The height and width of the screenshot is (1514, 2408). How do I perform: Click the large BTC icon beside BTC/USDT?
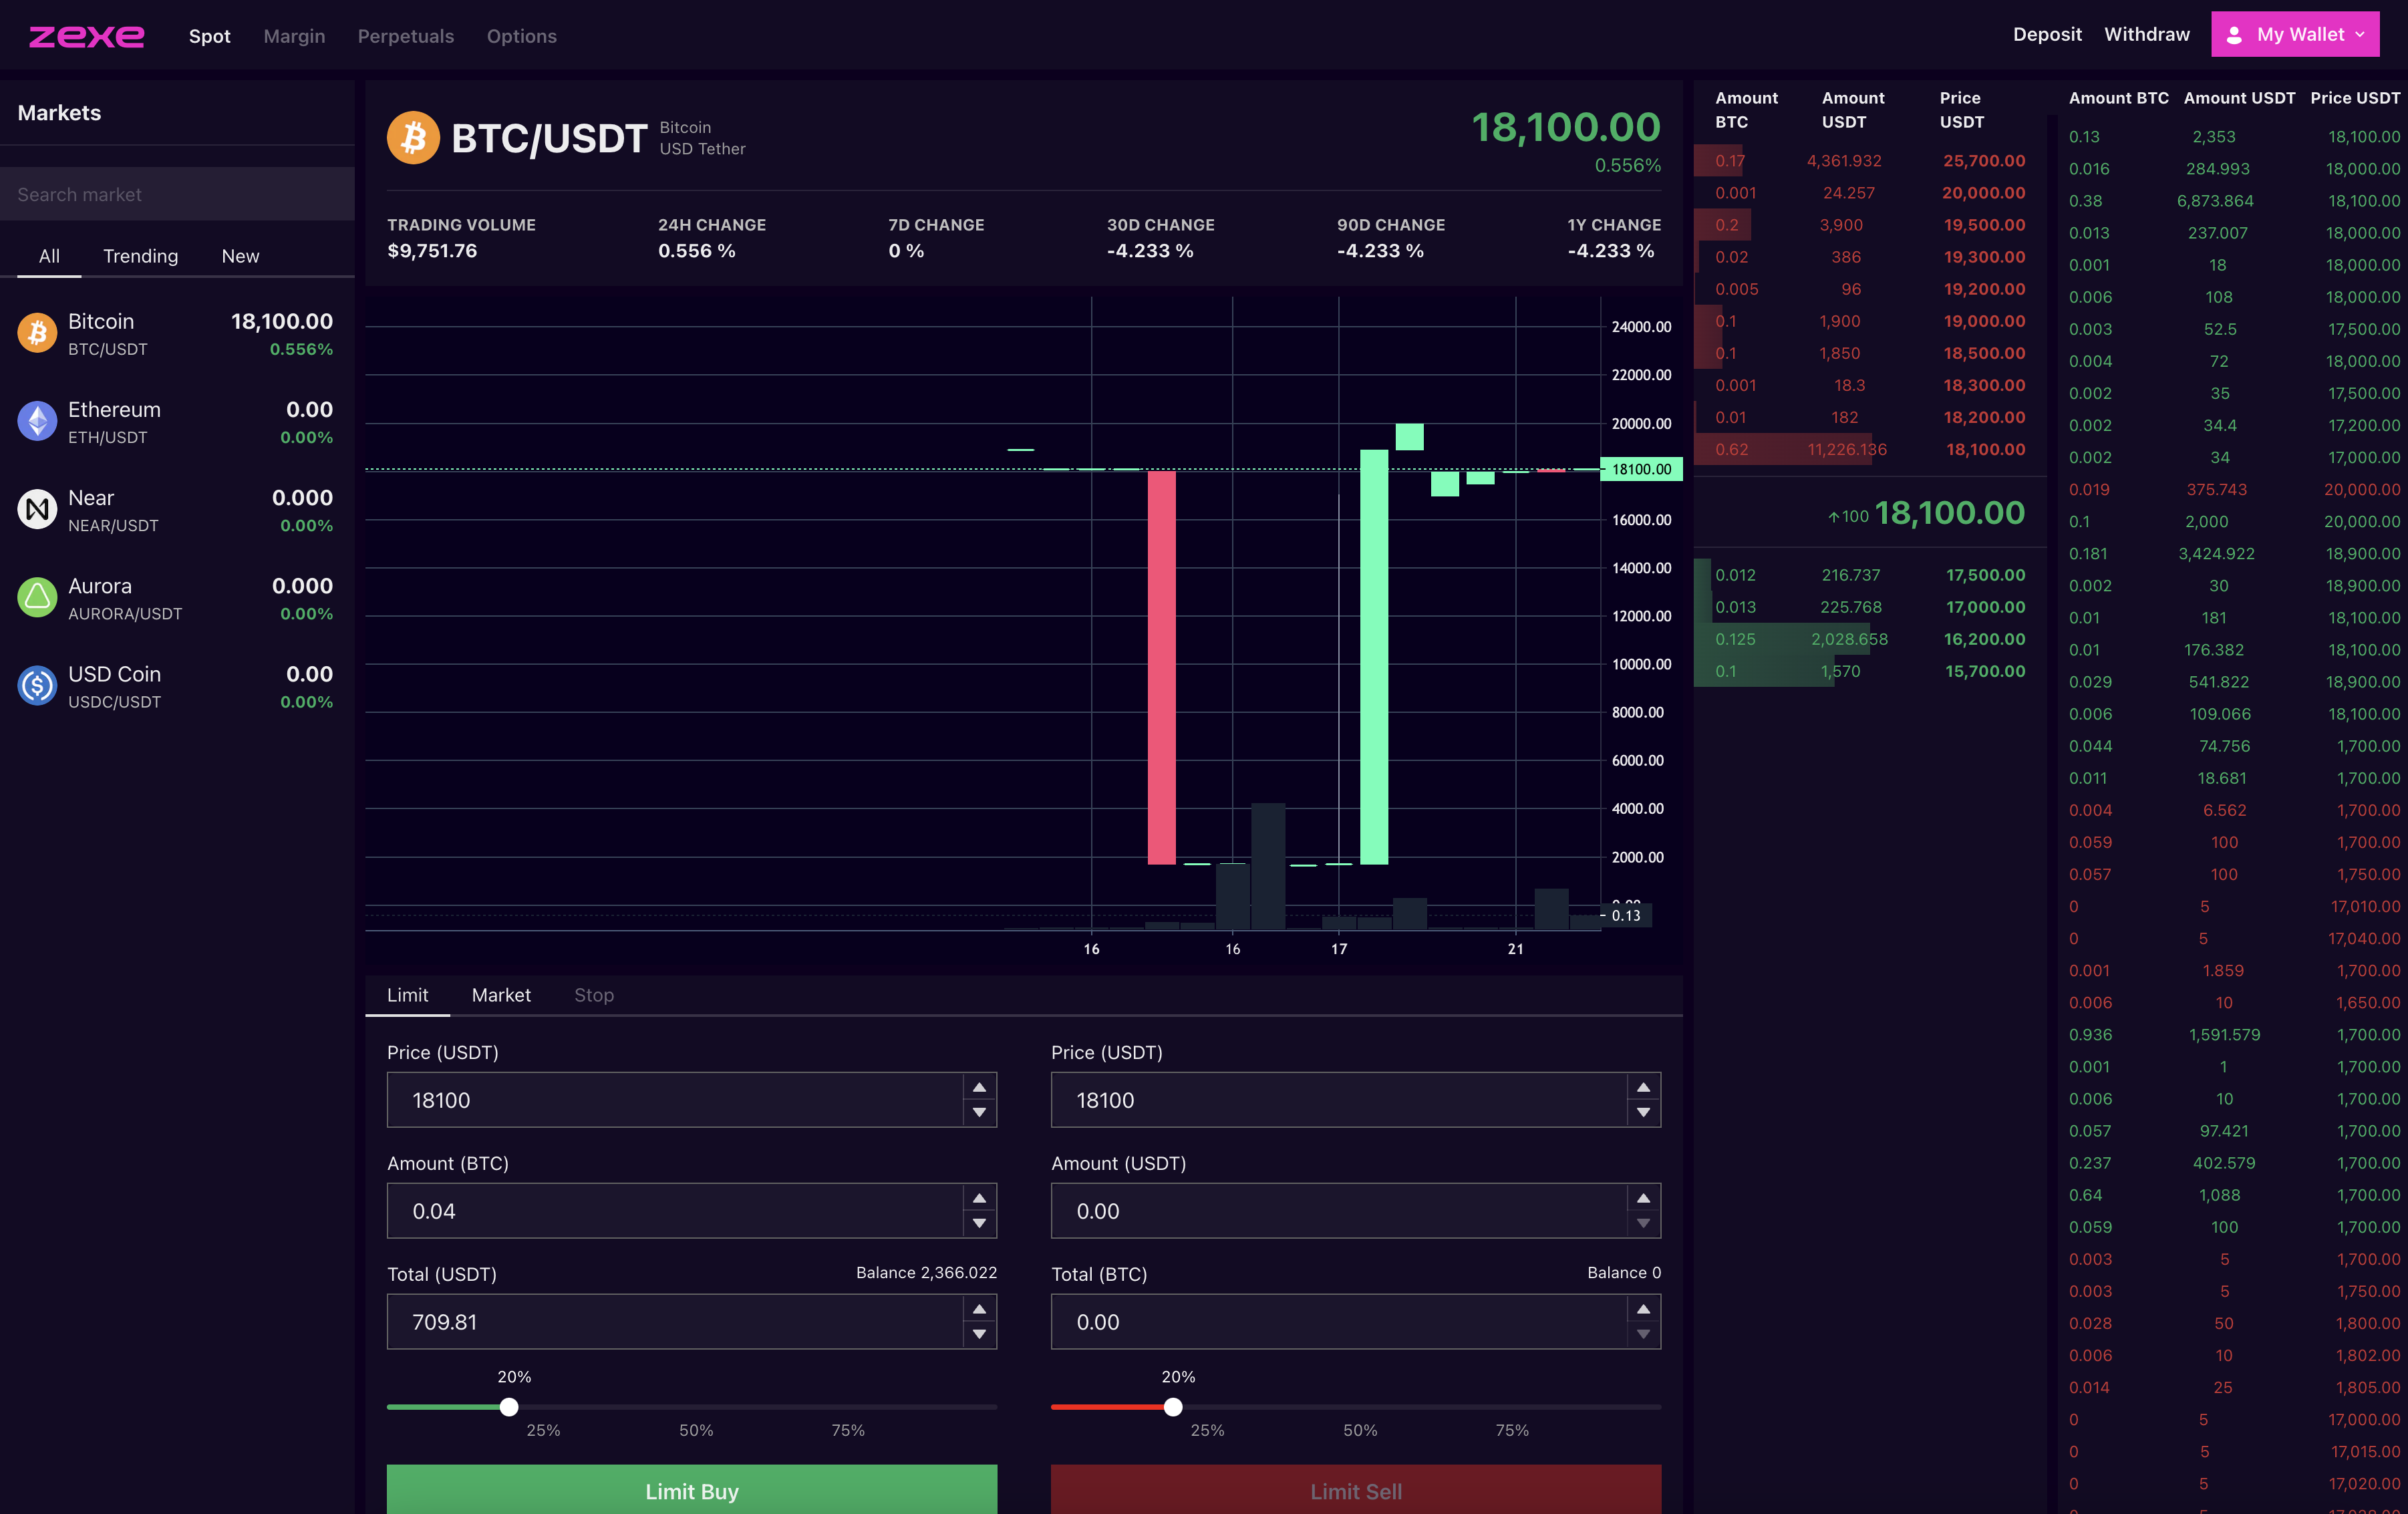[x=413, y=138]
